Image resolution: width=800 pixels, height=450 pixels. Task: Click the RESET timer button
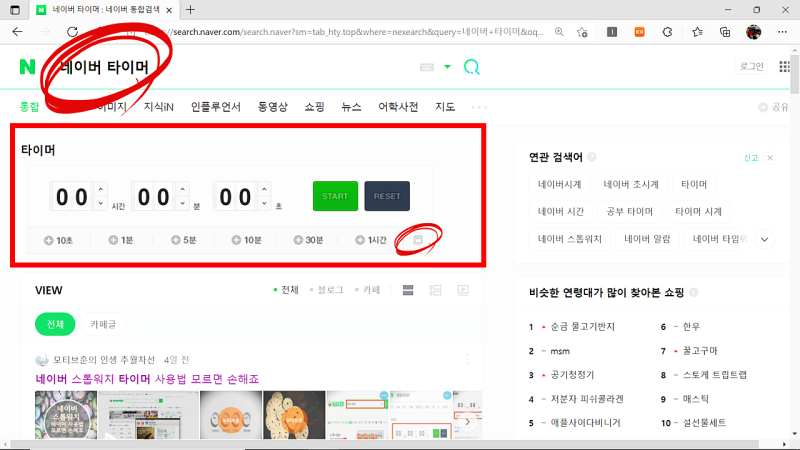tap(387, 196)
